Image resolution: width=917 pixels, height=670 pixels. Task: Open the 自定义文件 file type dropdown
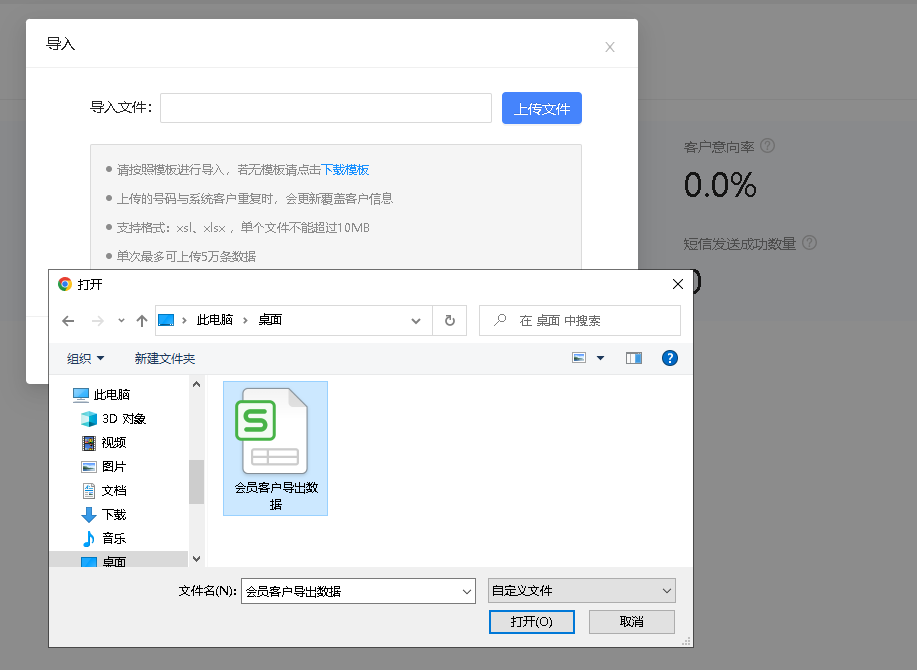pyautogui.click(x=580, y=590)
